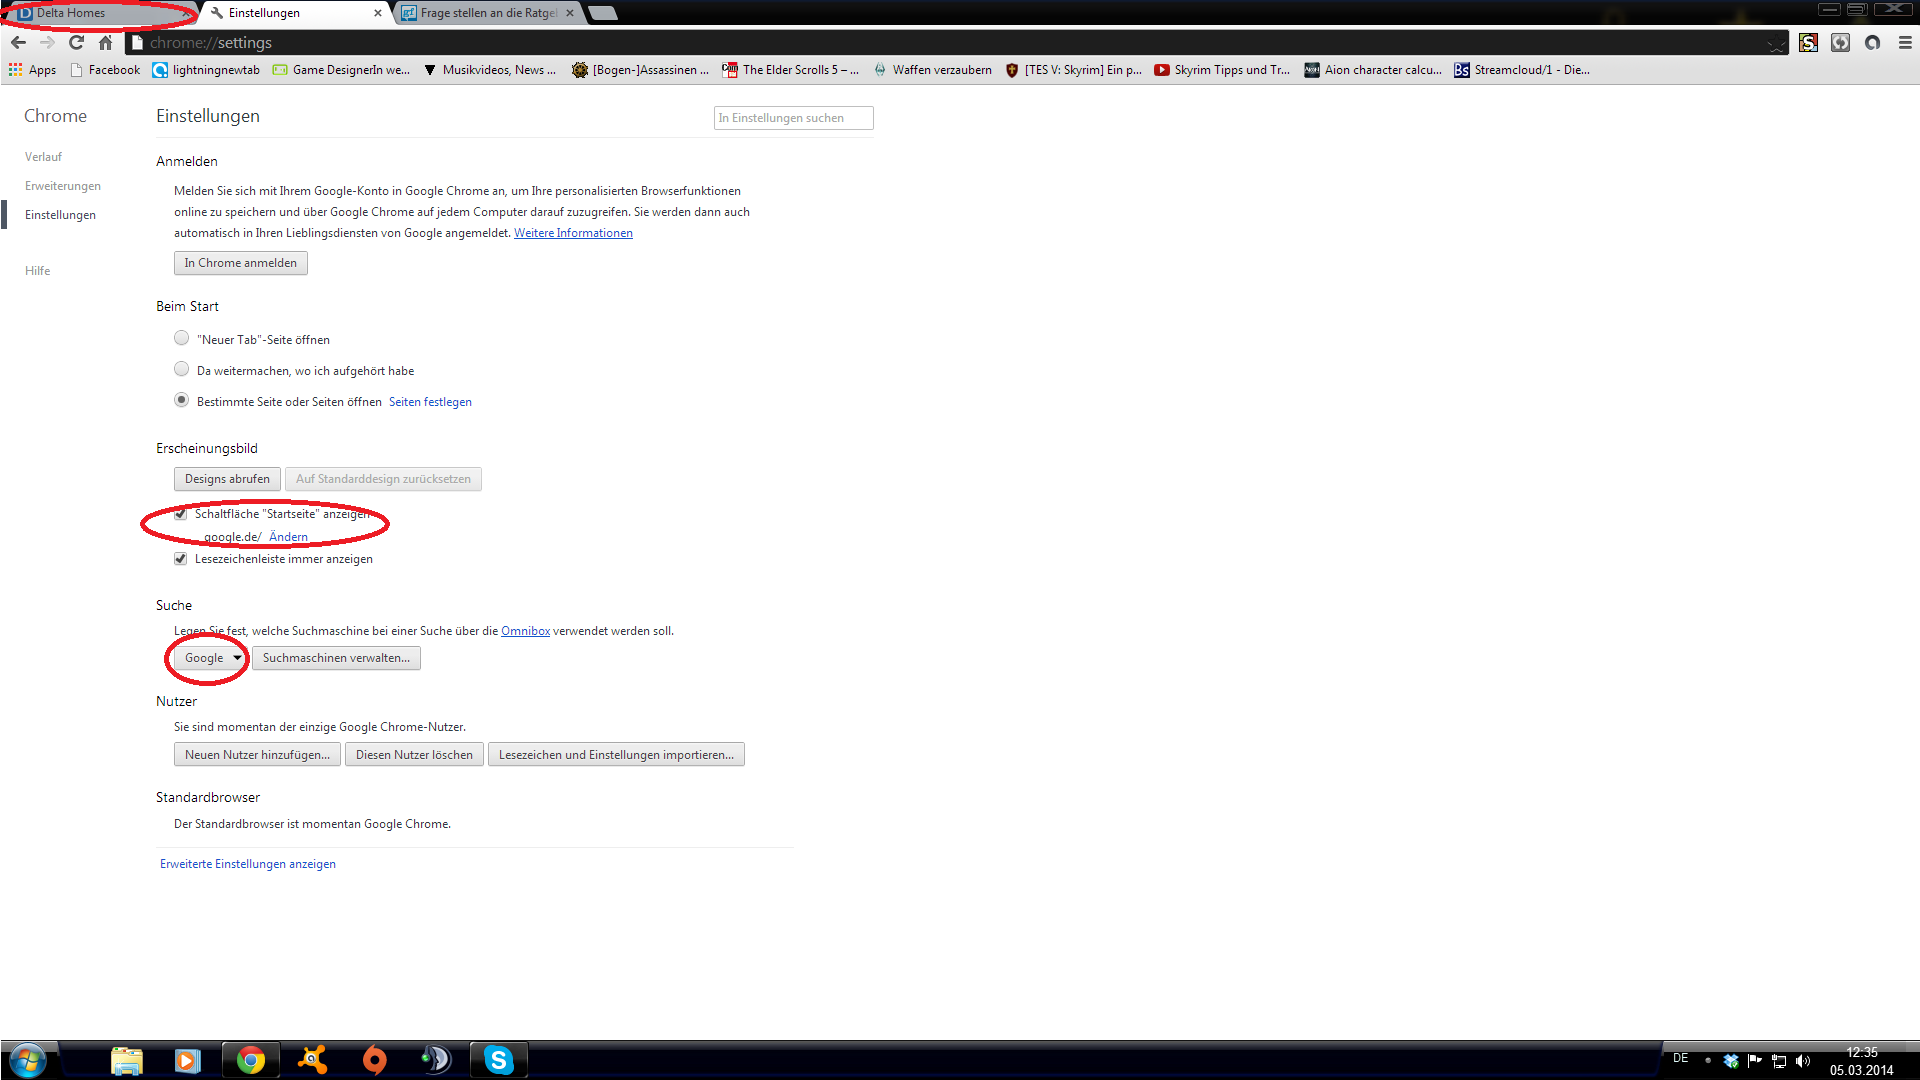Open the lightningnewtab bookmark

coord(206,70)
